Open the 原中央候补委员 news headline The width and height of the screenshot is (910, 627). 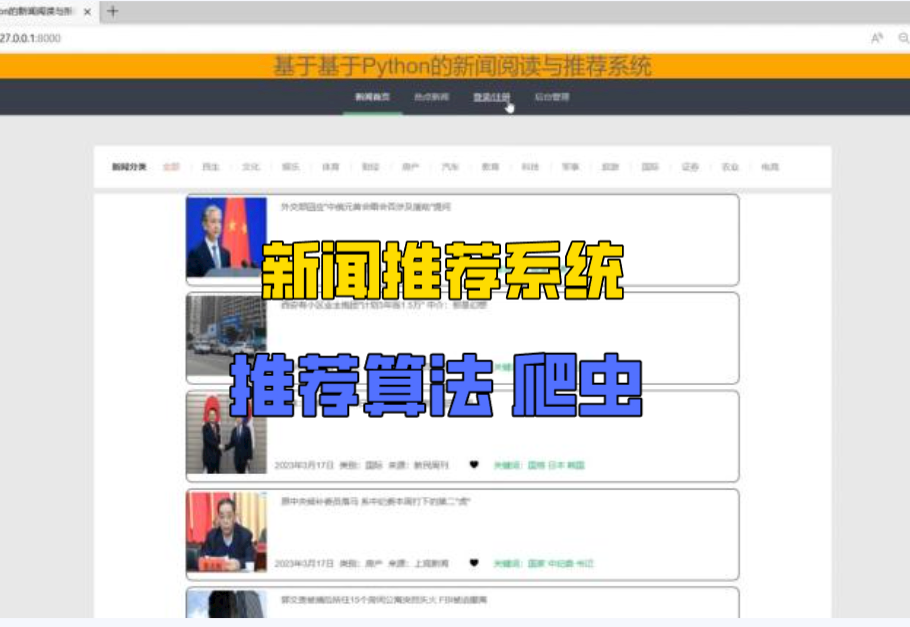375,501
